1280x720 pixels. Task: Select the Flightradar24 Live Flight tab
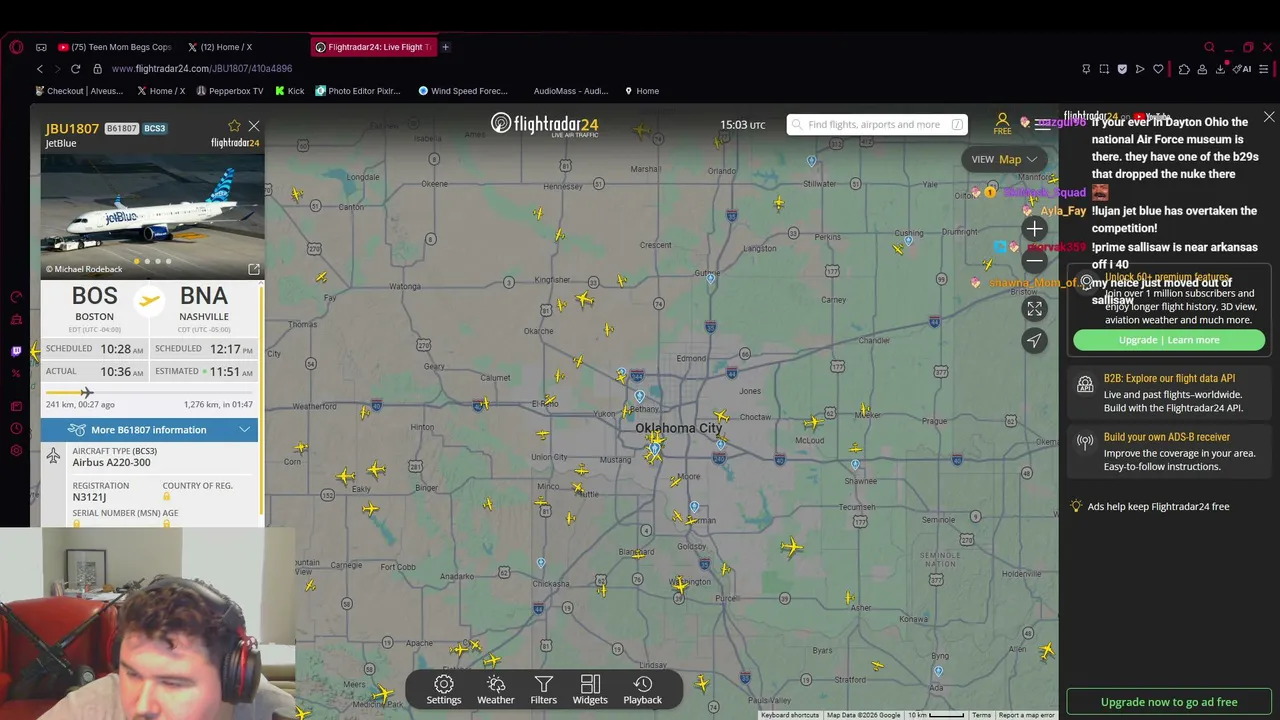(373, 47)
